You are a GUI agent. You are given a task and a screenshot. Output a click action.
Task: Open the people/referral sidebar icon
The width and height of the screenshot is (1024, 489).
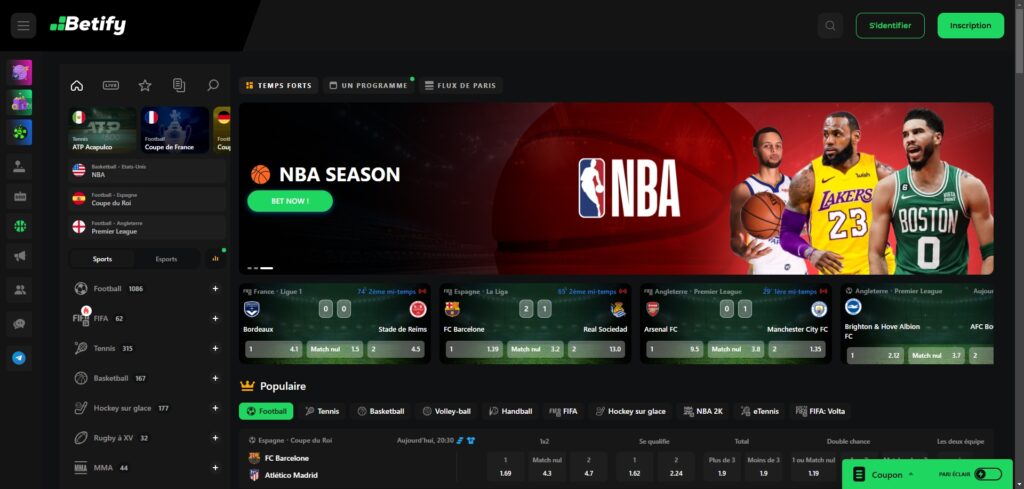[x=20, y=290]
